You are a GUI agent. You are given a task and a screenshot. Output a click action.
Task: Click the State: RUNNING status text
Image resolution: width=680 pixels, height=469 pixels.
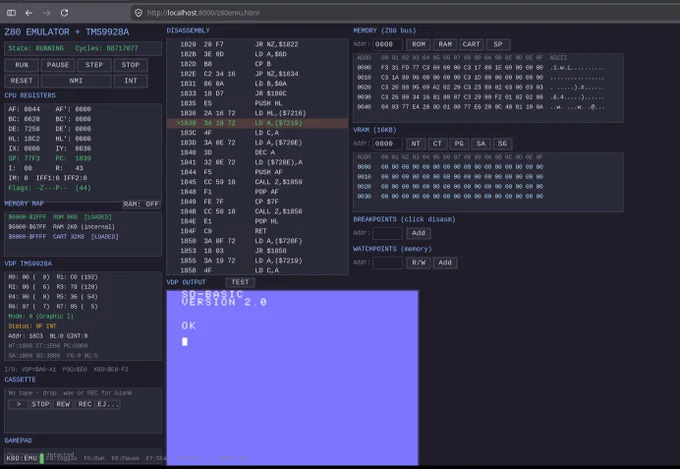coord(36,48)
